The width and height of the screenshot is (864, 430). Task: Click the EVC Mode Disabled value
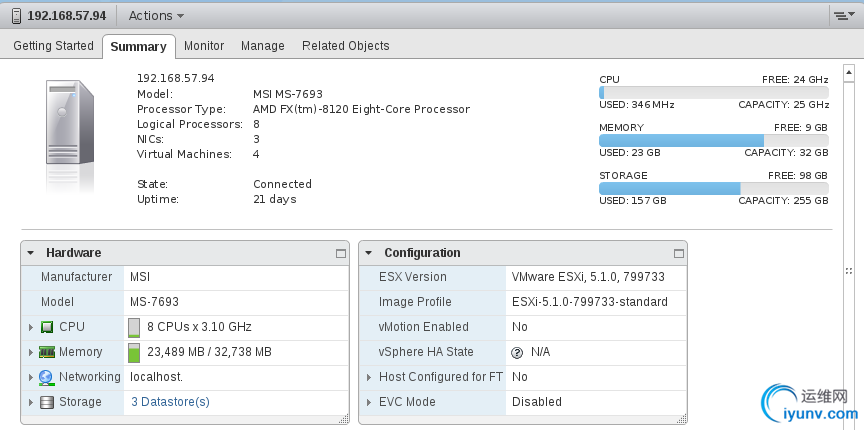537,402
